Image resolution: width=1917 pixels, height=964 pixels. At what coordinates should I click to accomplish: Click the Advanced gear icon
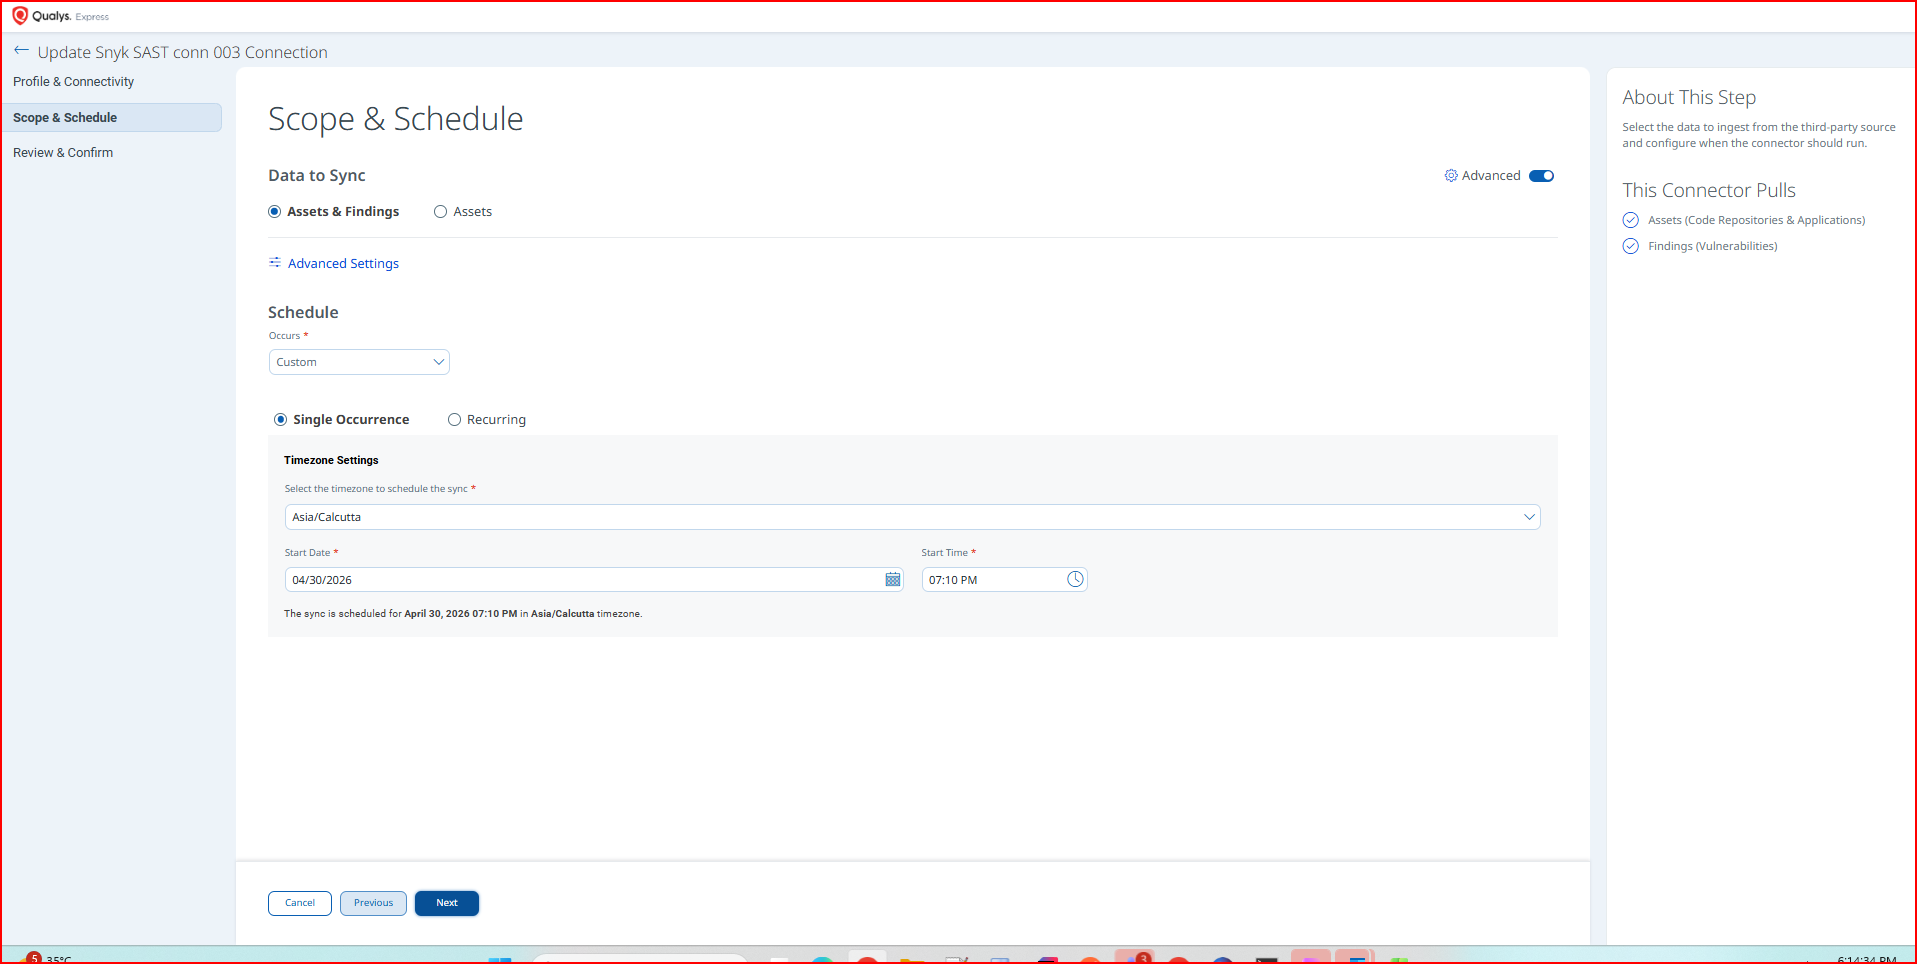click(1451, 176)
